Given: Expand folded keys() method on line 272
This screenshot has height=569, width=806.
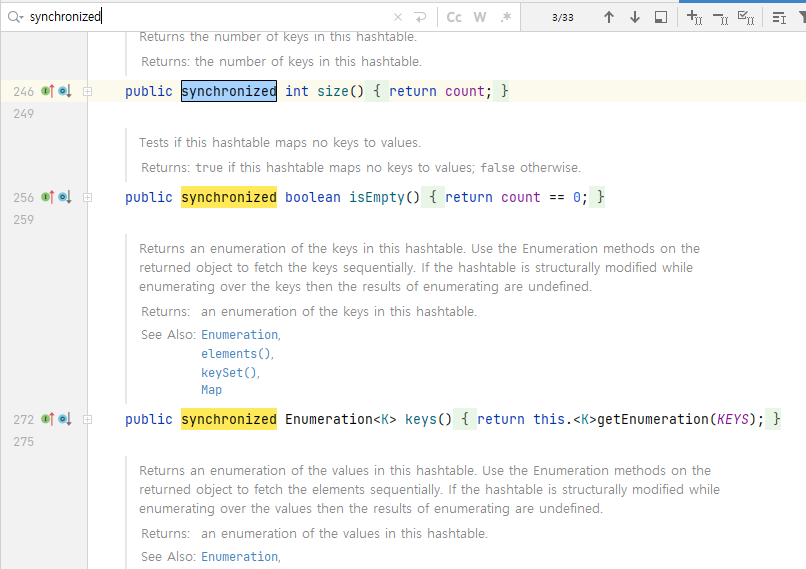Looking at the screenshot, I should coord(88,419).
